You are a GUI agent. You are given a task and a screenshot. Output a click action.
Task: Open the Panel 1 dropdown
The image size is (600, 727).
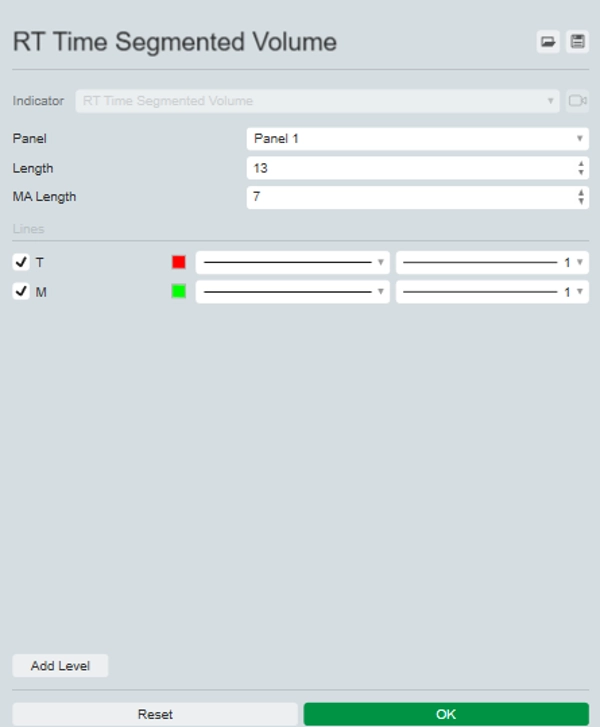click(418, 139)
